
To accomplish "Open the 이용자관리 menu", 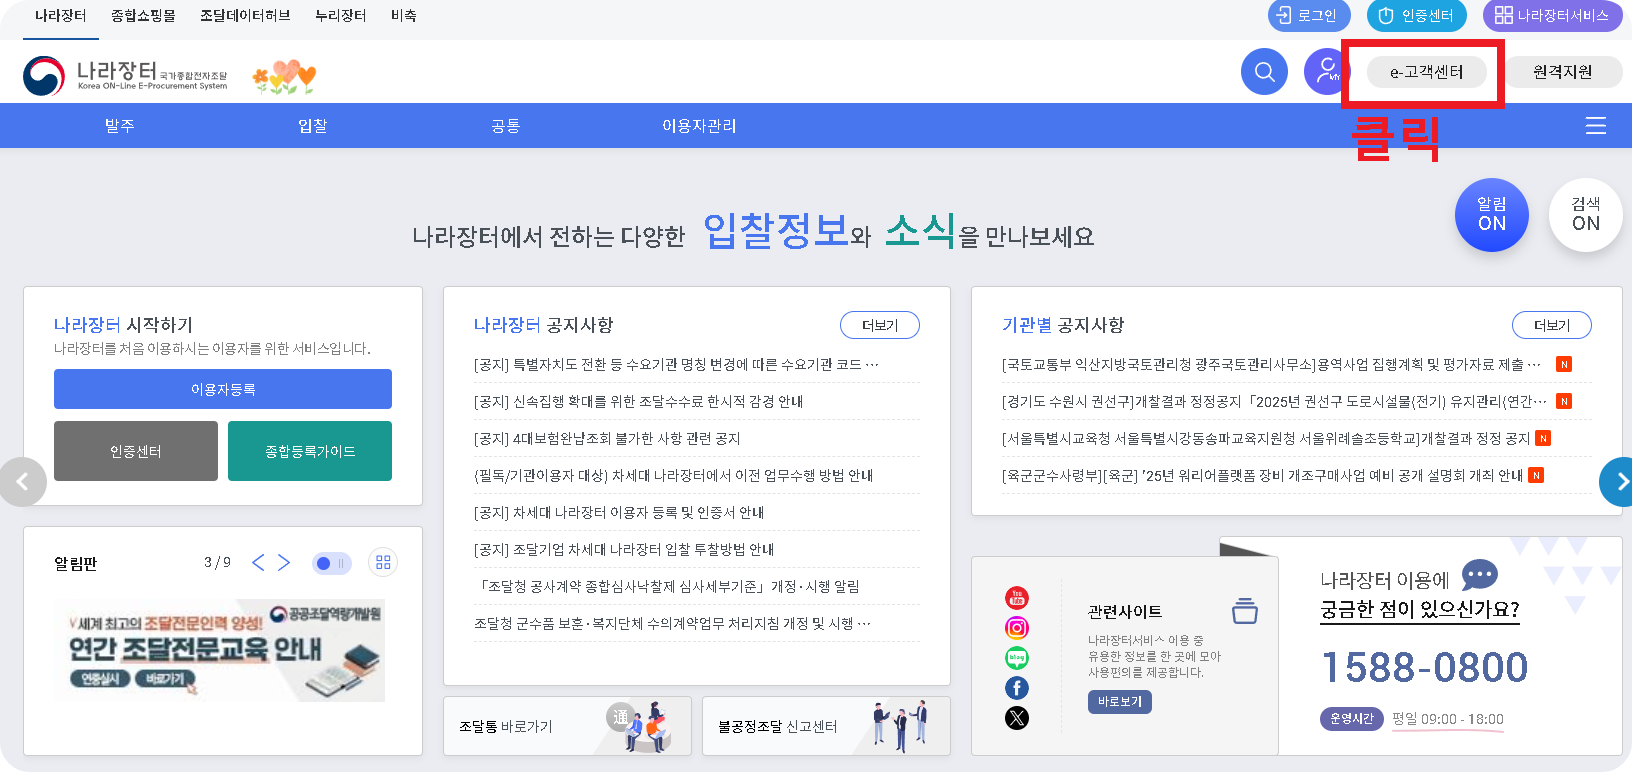I will (699, 126).
